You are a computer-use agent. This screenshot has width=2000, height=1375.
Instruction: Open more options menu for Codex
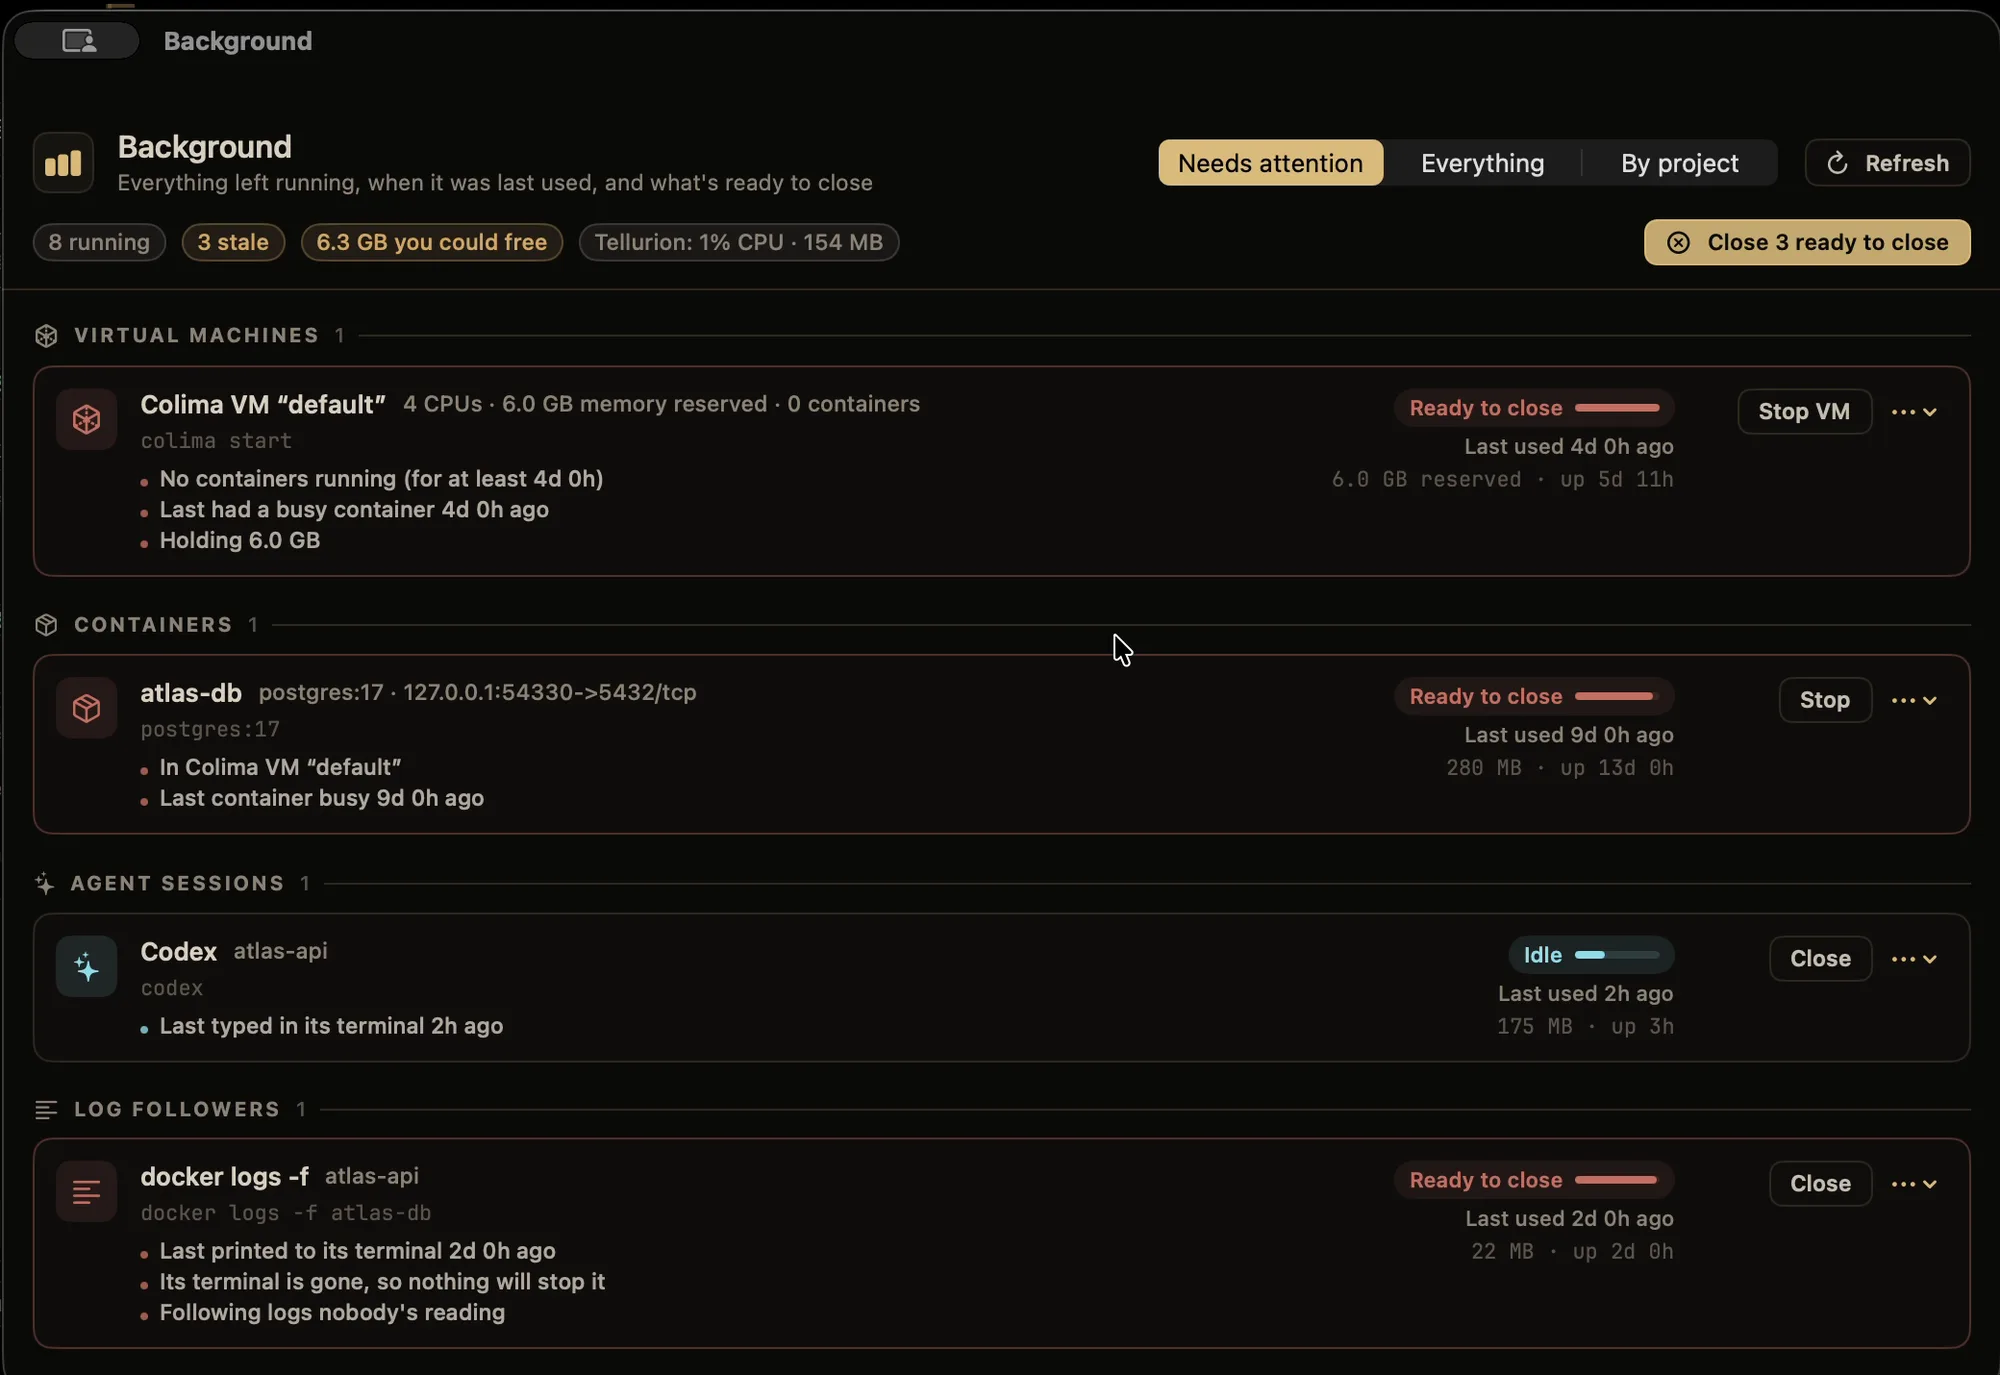tap(1914, 959)
